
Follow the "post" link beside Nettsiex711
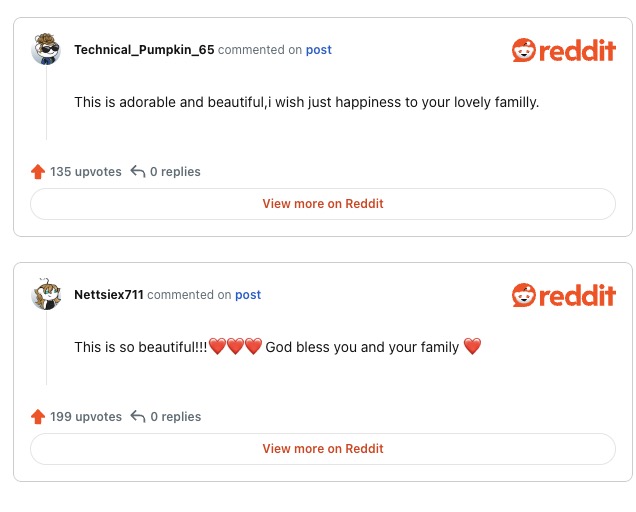pyautogui.click(x=248, y=295)
